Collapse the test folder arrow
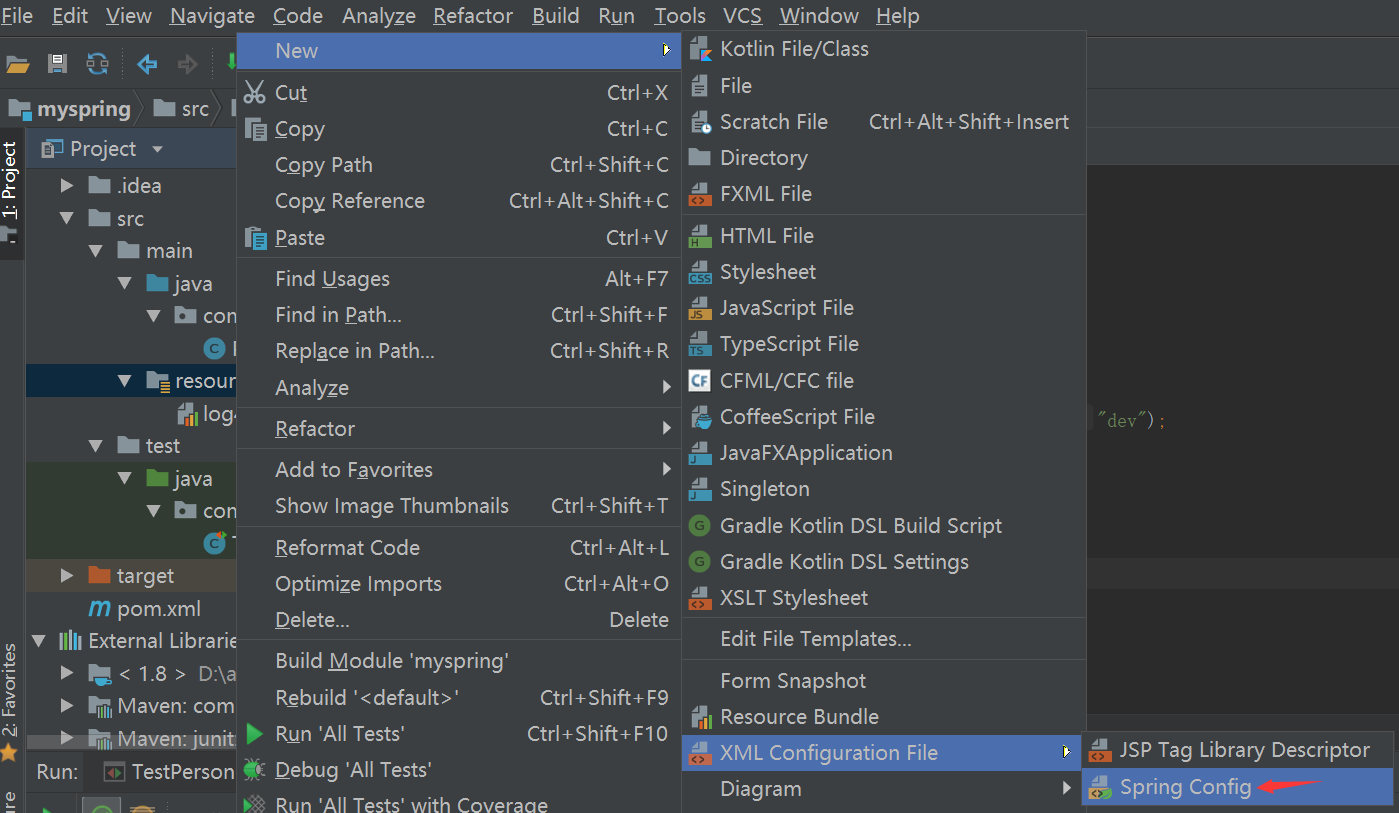Viewport: 1399px width, 813px height. point(96,446)
